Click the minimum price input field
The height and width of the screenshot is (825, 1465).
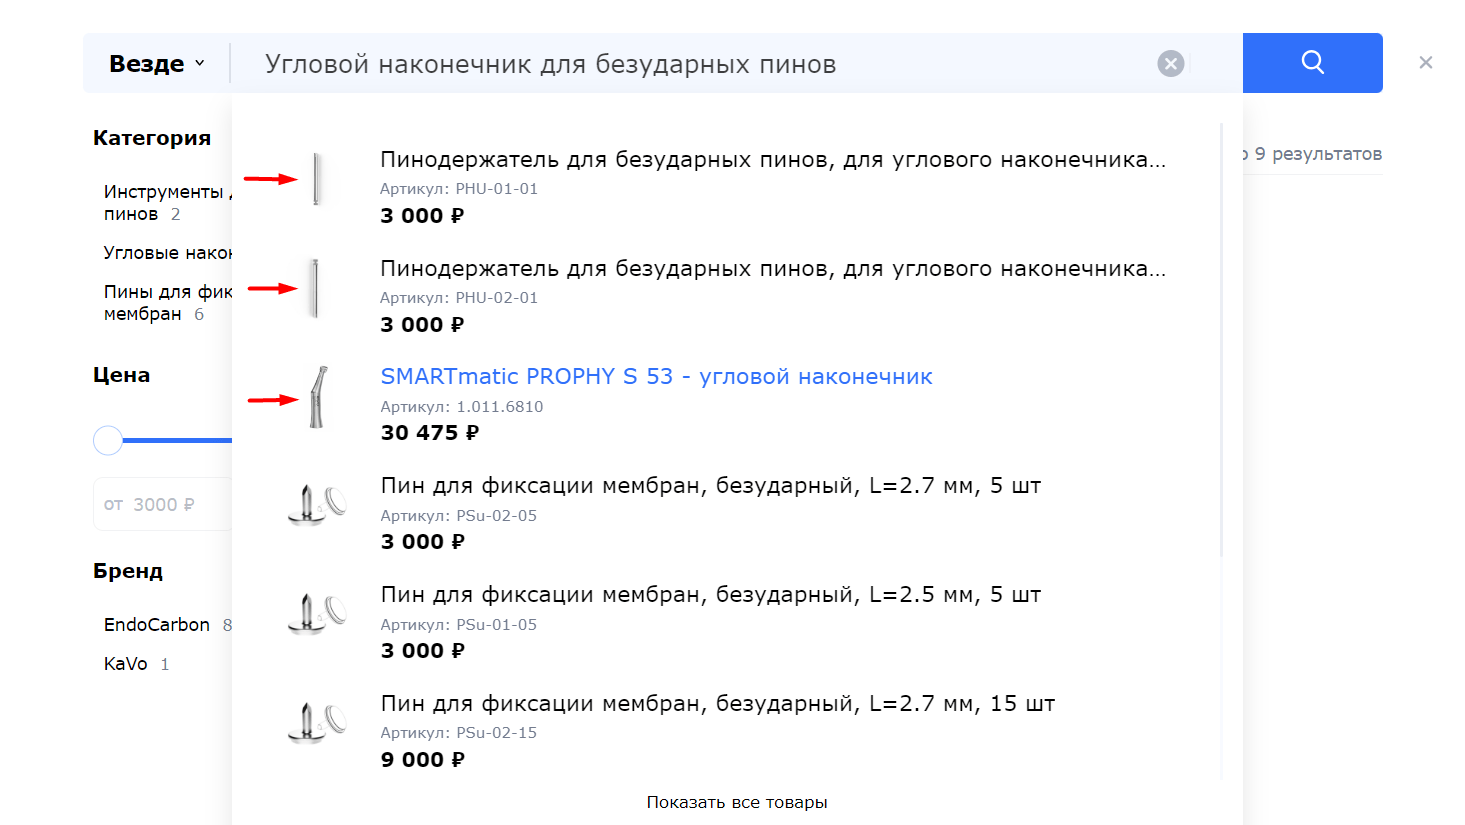click(x=163, y=505)
